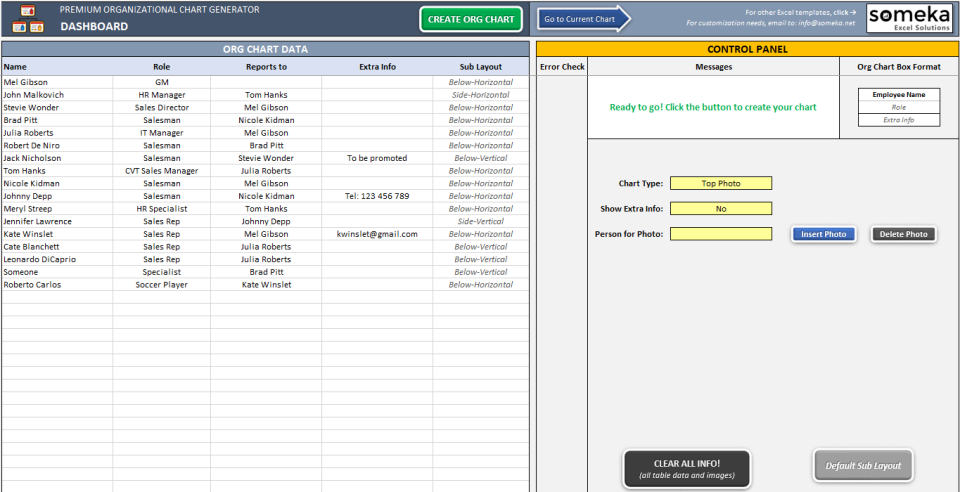Open the Show Extra Info dropdown set to No
This screenshot has width=960, height=492.
tap(721, 209)
